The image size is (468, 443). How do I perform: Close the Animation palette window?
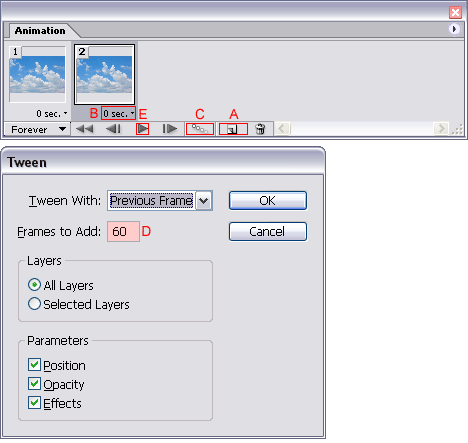coord(455,13)
